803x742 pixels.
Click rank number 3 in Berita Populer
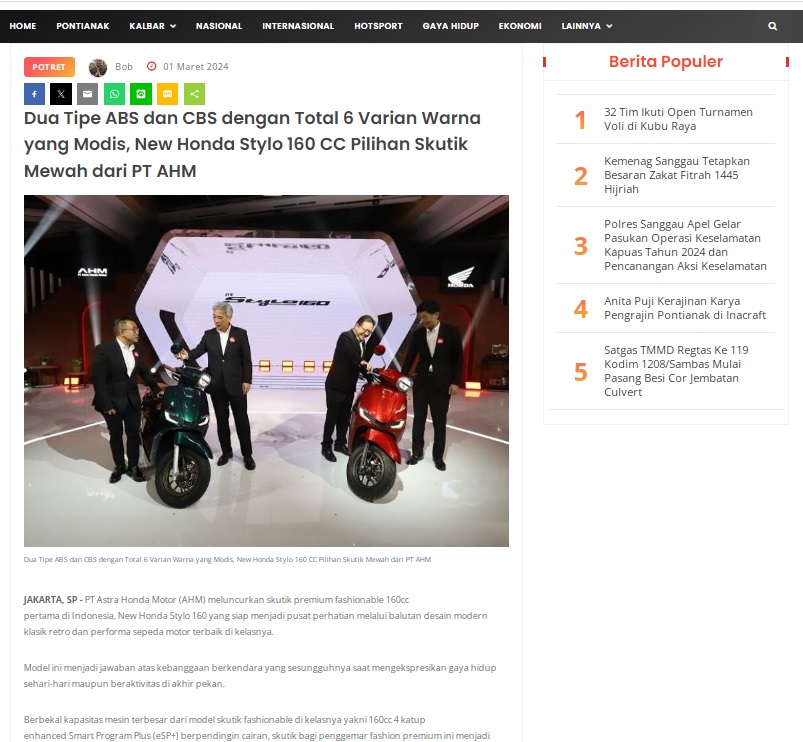(x=581, y=246)
